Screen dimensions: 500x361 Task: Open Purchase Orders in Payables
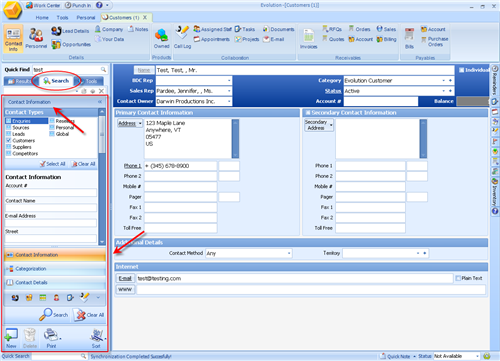[x=435, y=41]
